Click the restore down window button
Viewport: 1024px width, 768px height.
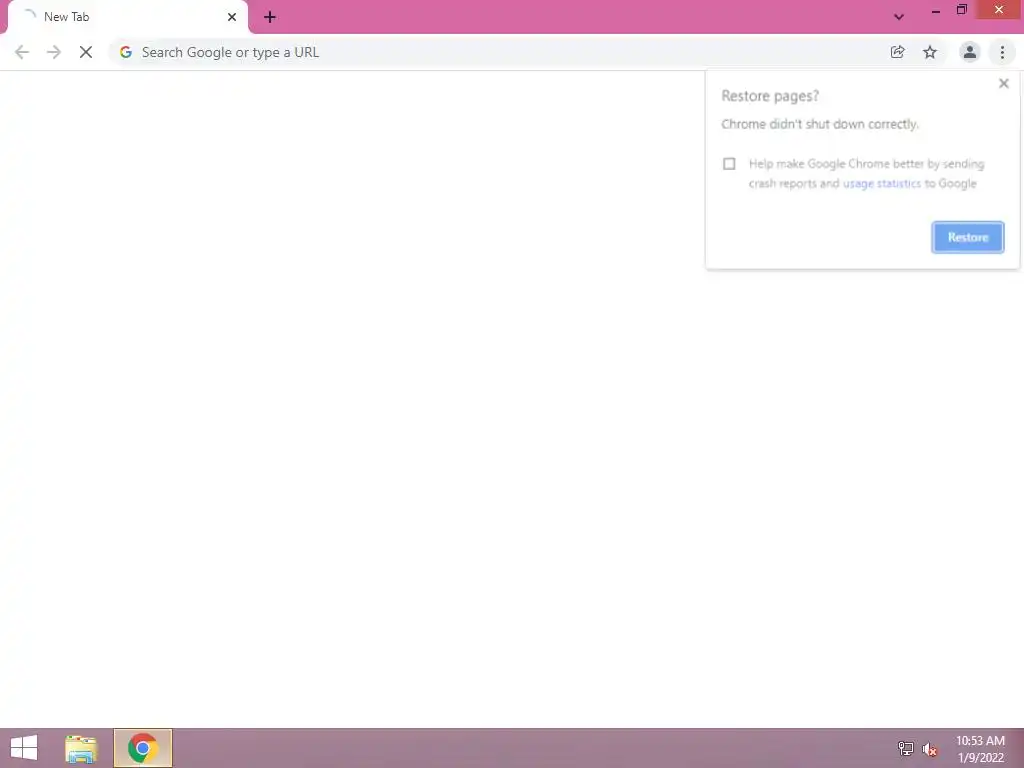coord(962,10)
